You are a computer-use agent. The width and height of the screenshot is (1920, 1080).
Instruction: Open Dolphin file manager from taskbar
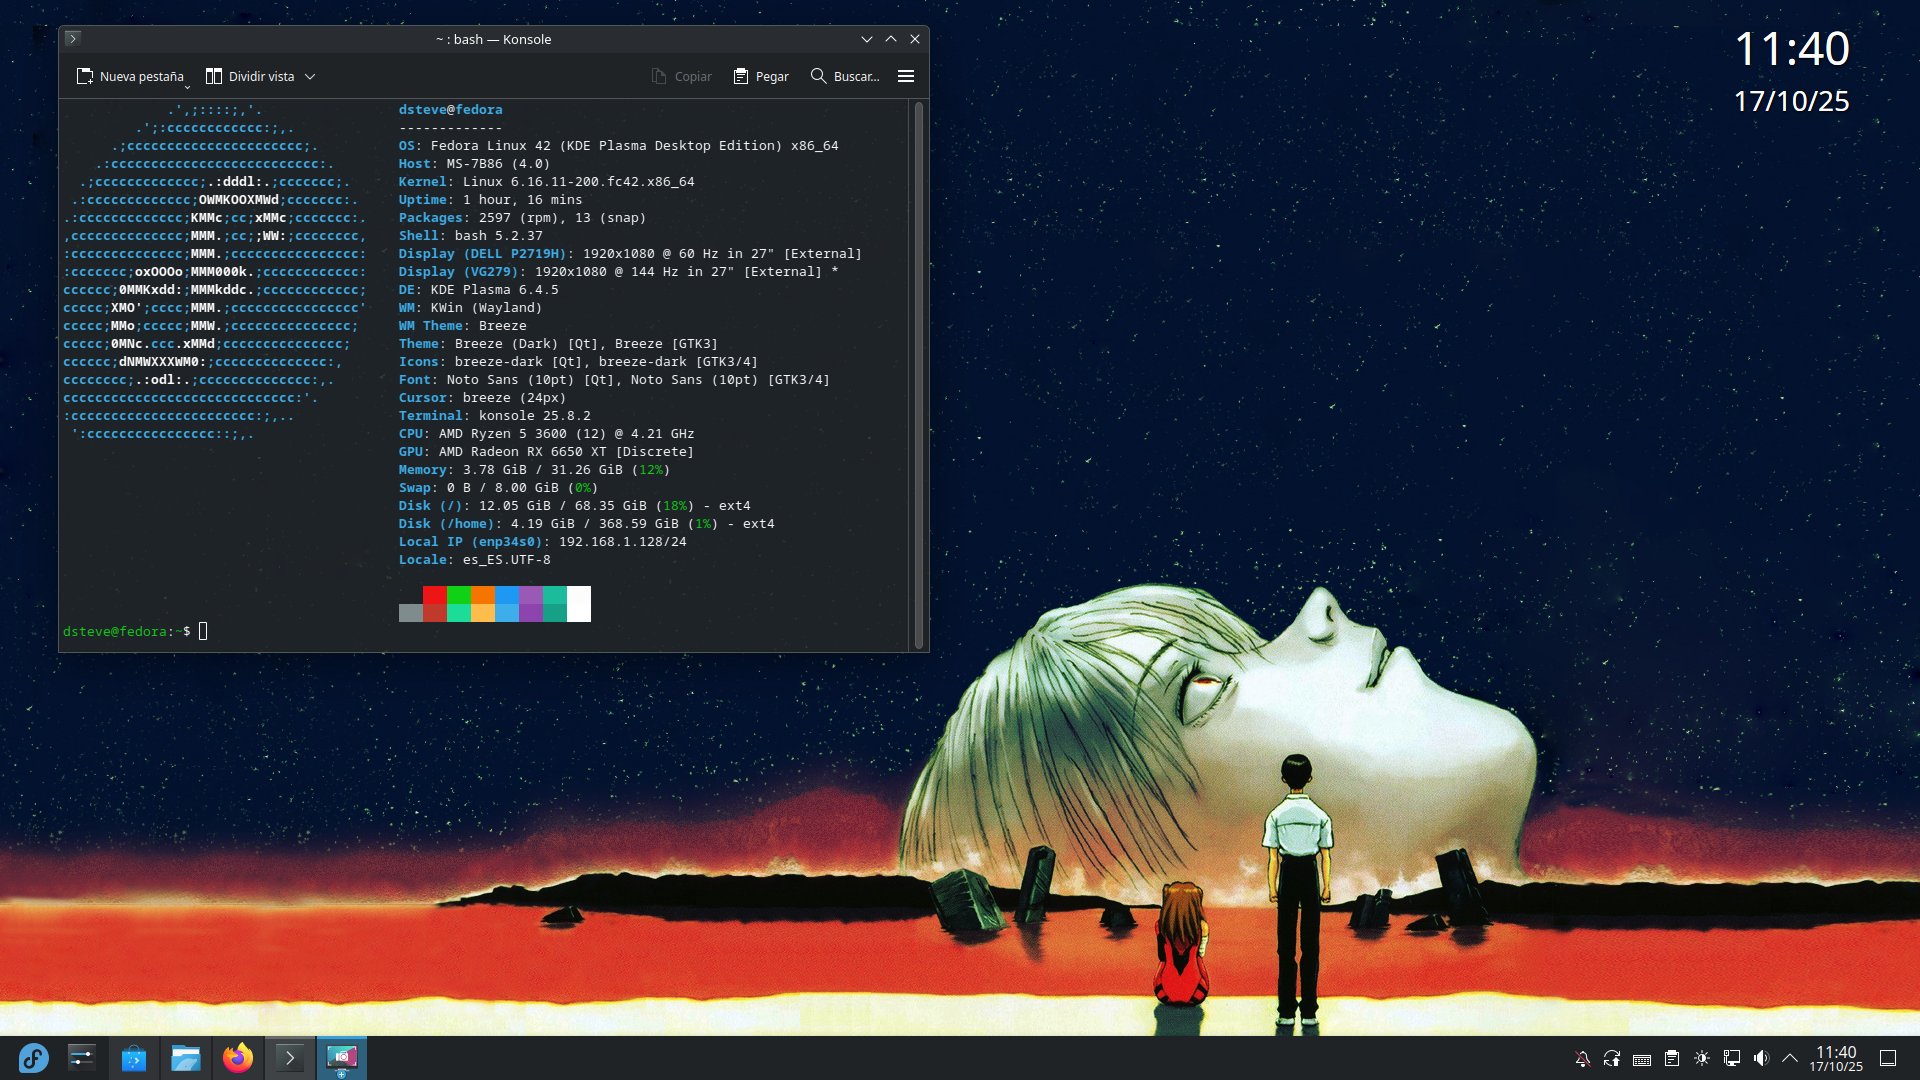(x=185, y=1058)
